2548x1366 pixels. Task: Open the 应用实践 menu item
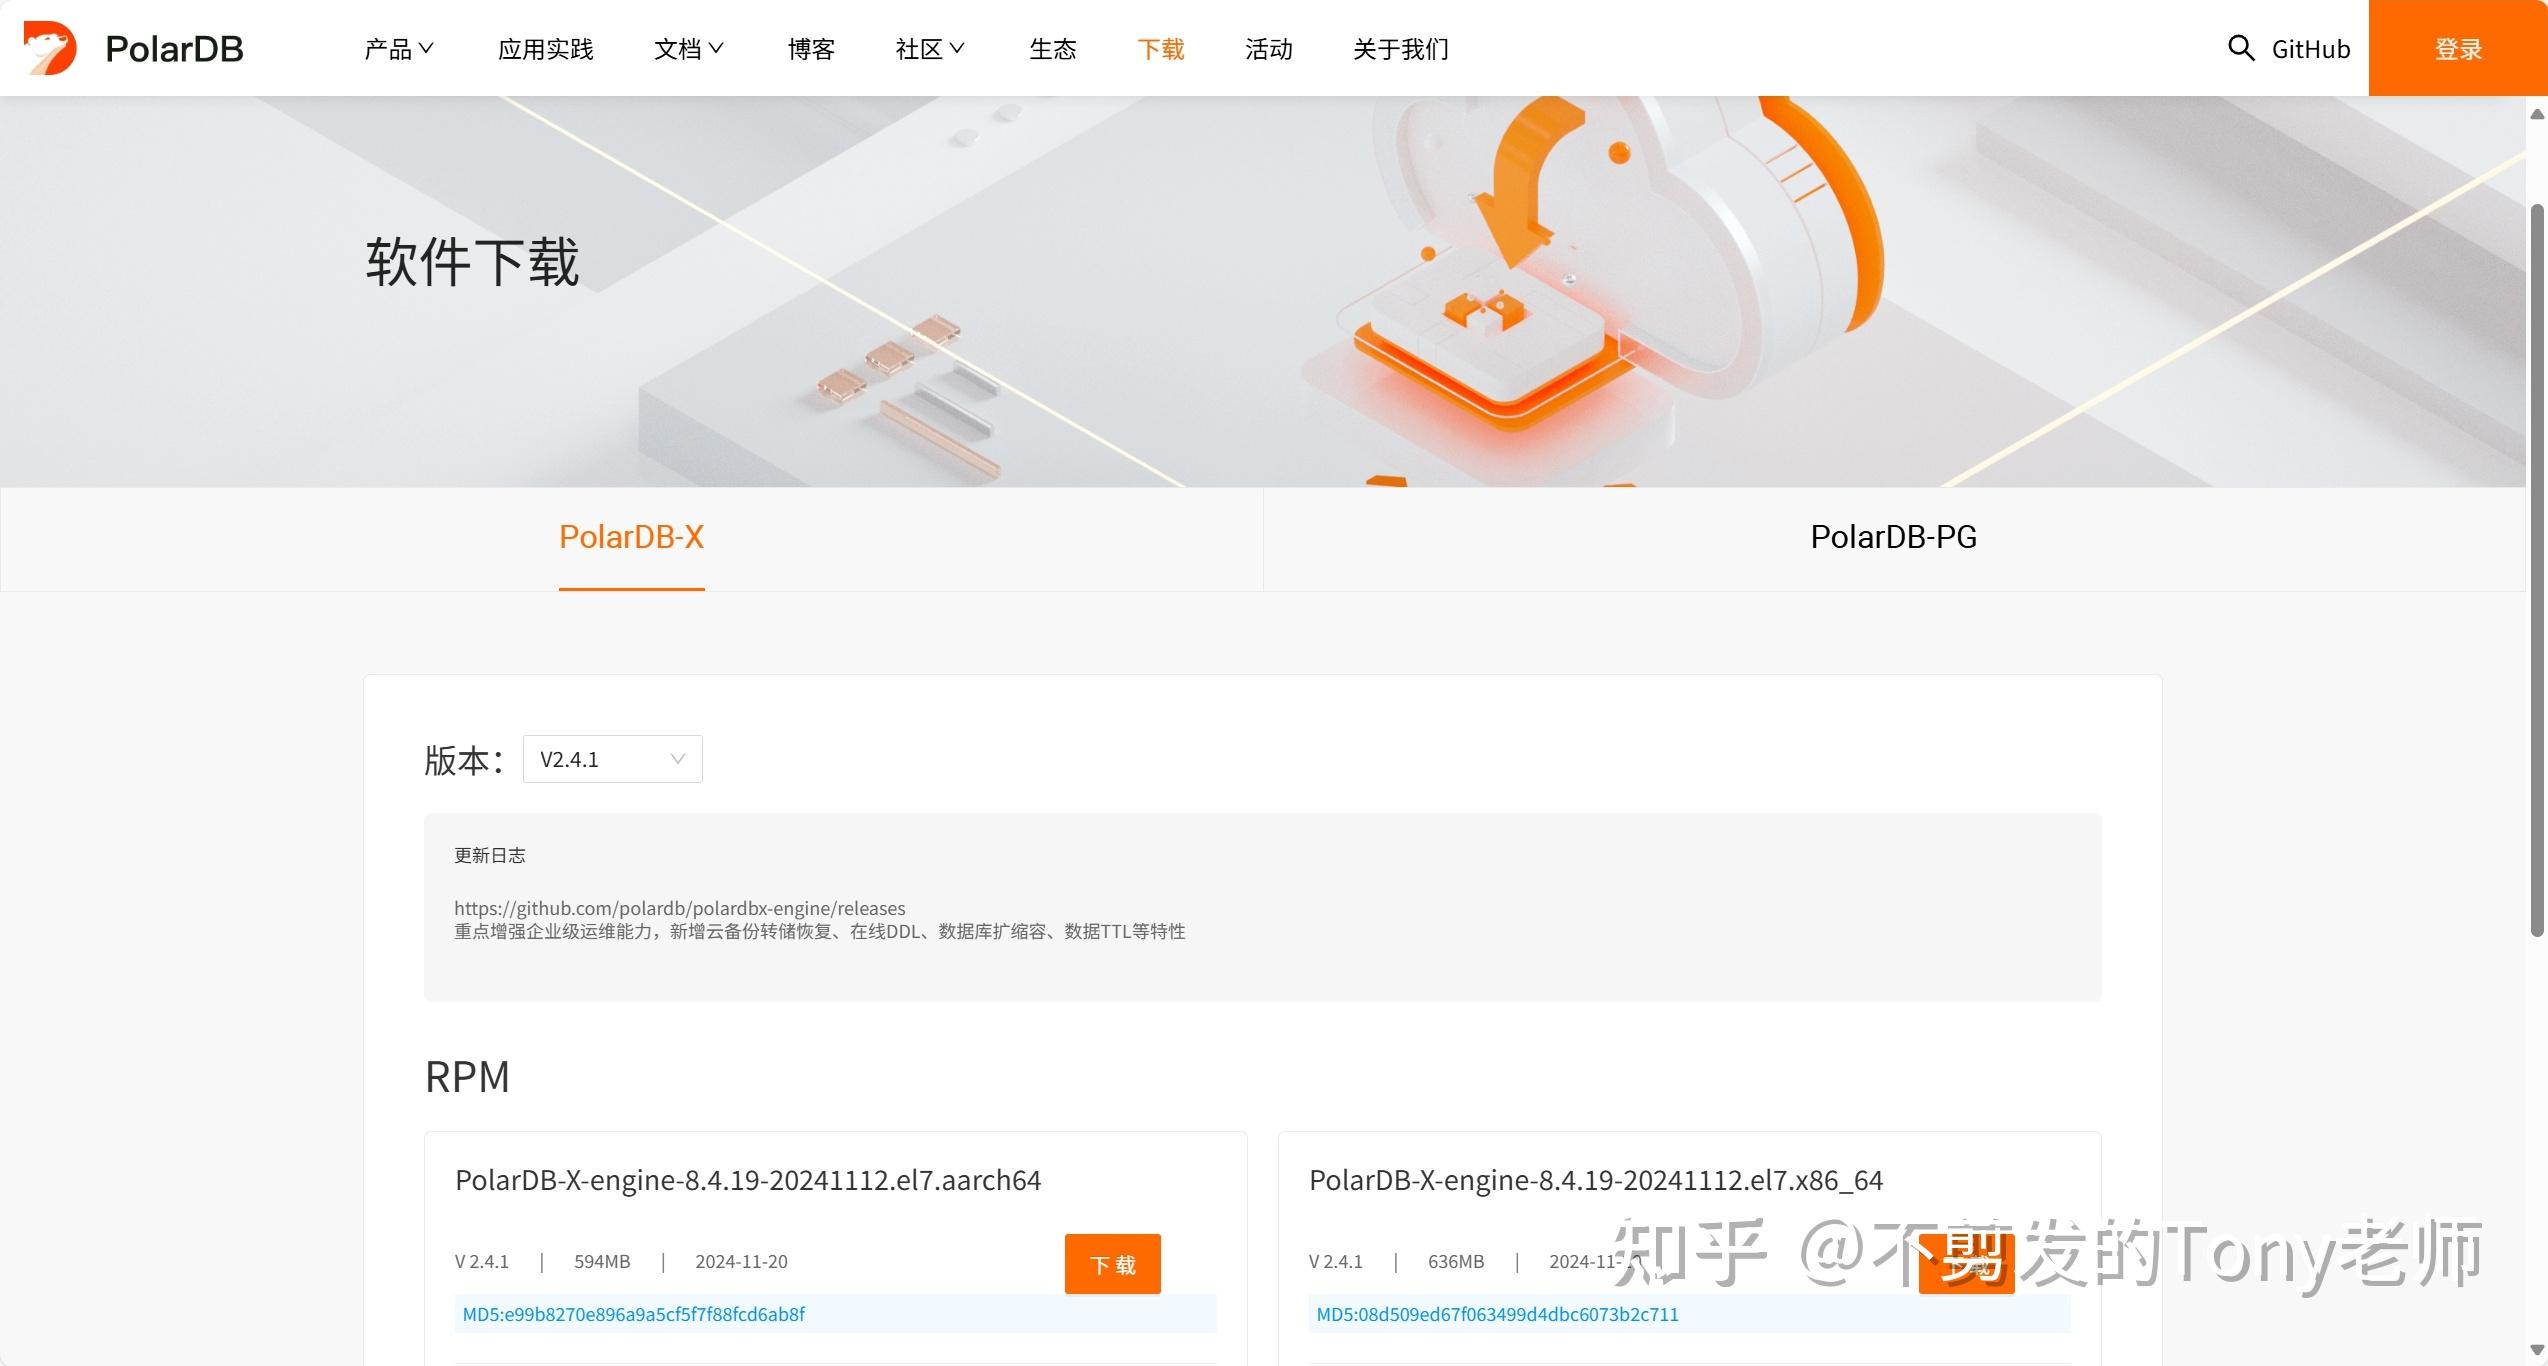(x=545, y=48)
